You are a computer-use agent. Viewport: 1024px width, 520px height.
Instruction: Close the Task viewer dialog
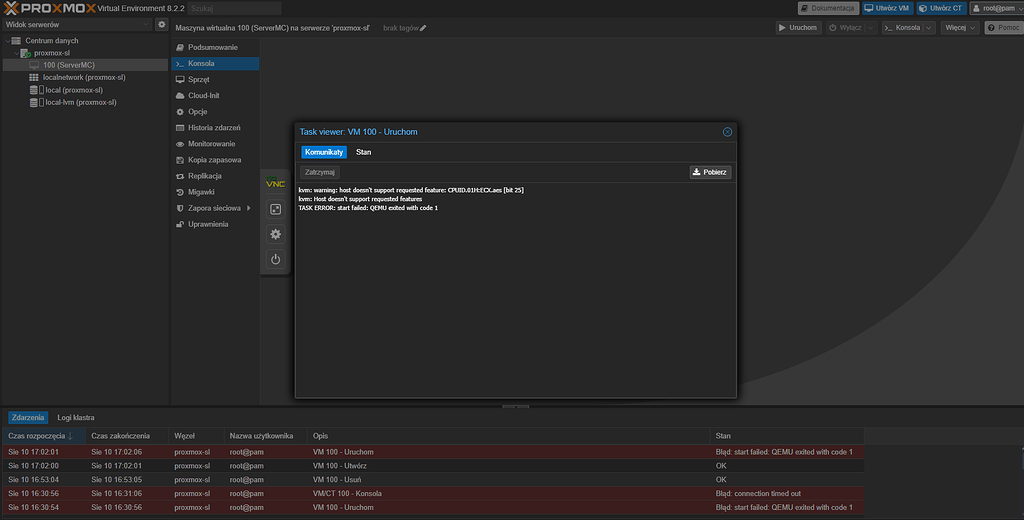(x=727, y=132)
